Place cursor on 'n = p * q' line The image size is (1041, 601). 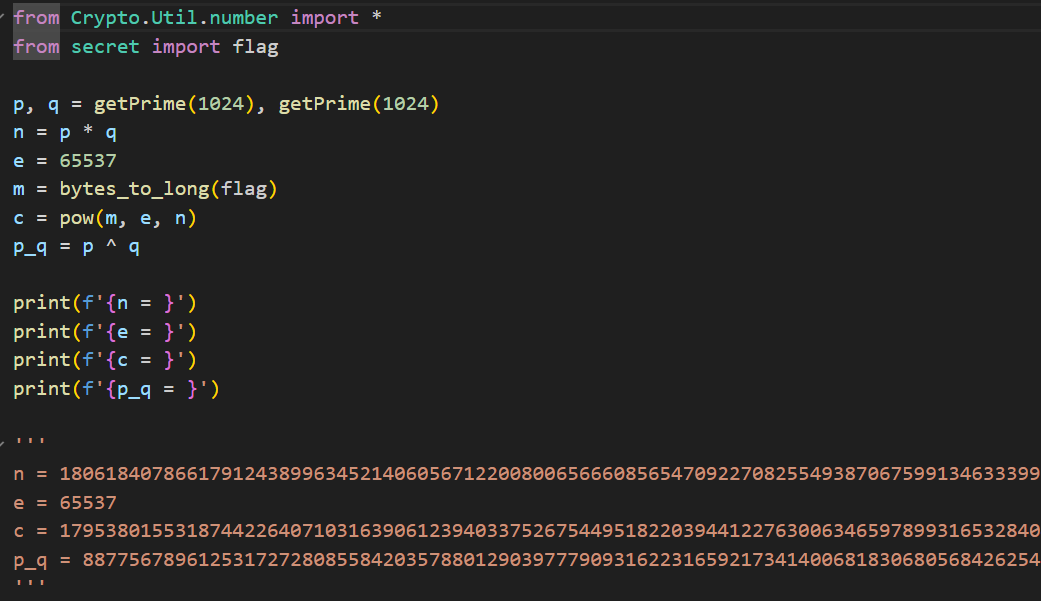point(65,132)
